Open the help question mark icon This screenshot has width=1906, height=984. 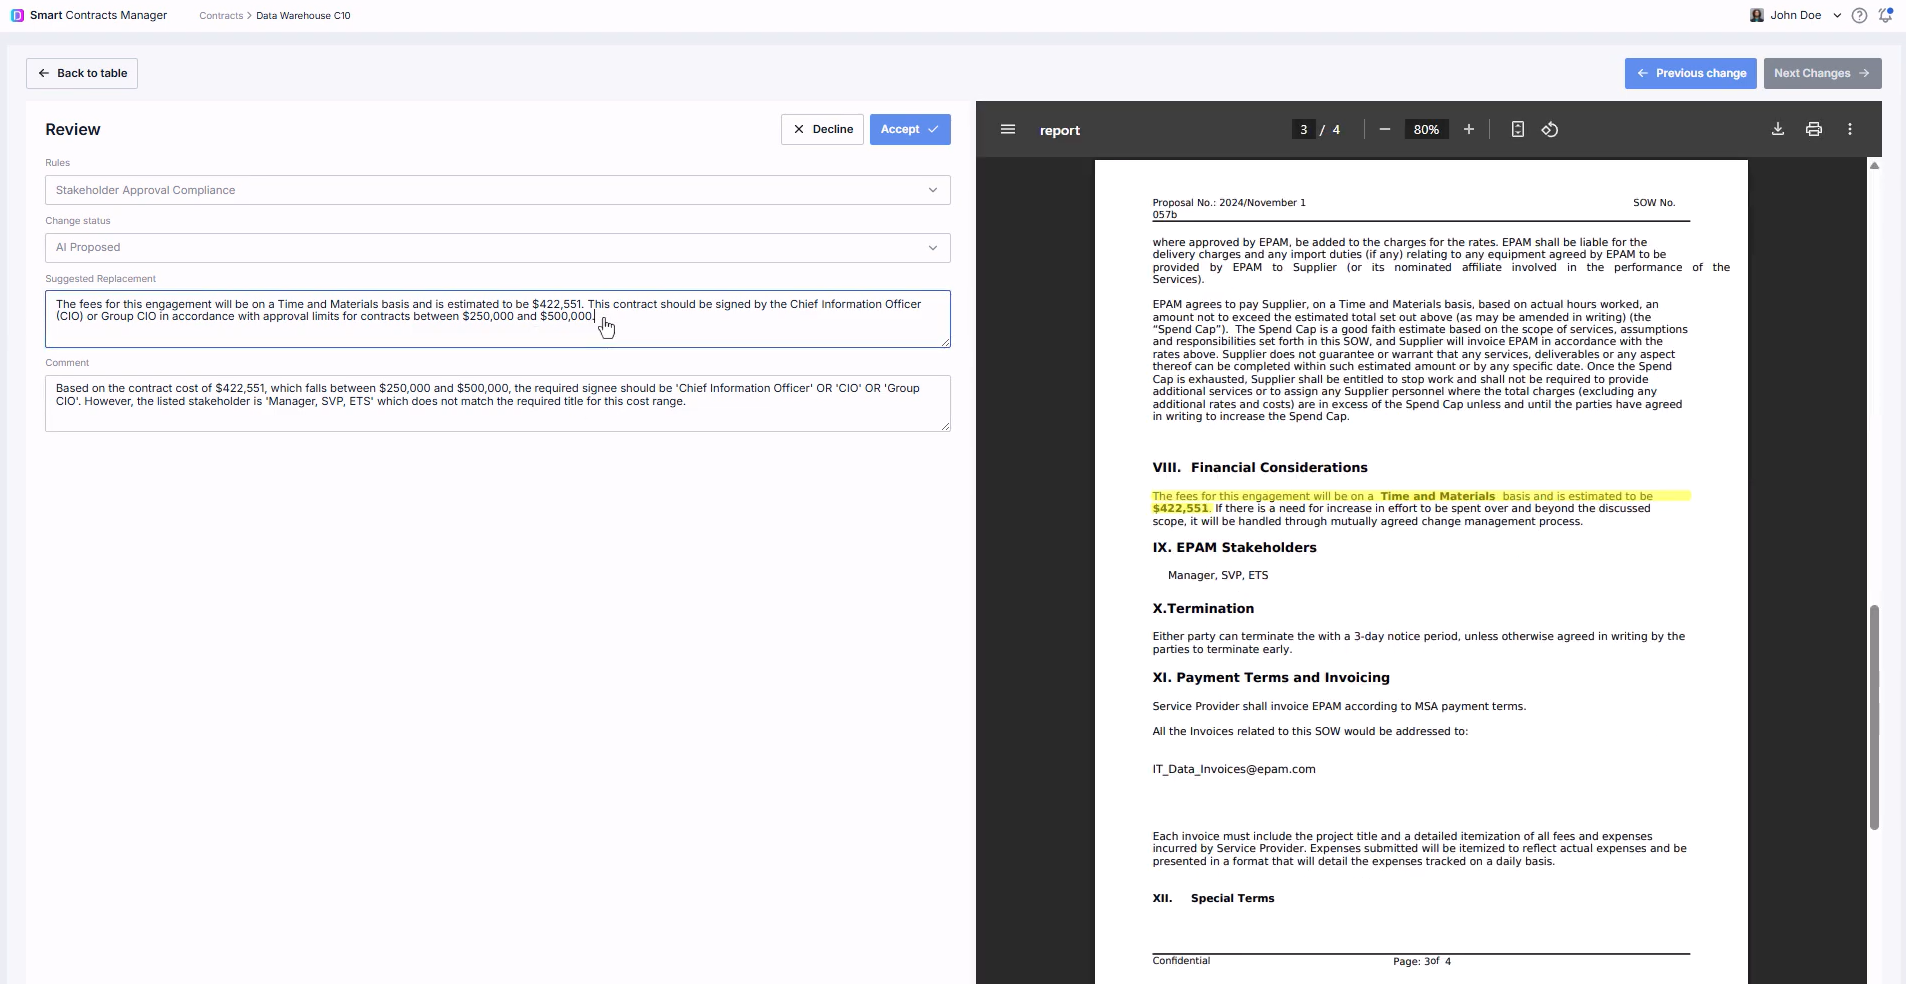tap(1860, 16)
